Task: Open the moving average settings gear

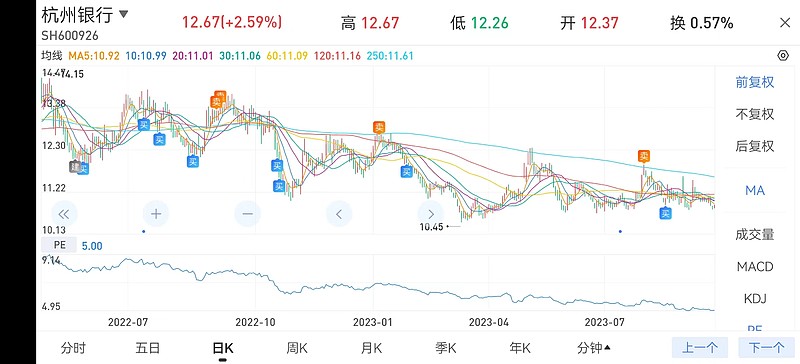Action: (783, 56)
